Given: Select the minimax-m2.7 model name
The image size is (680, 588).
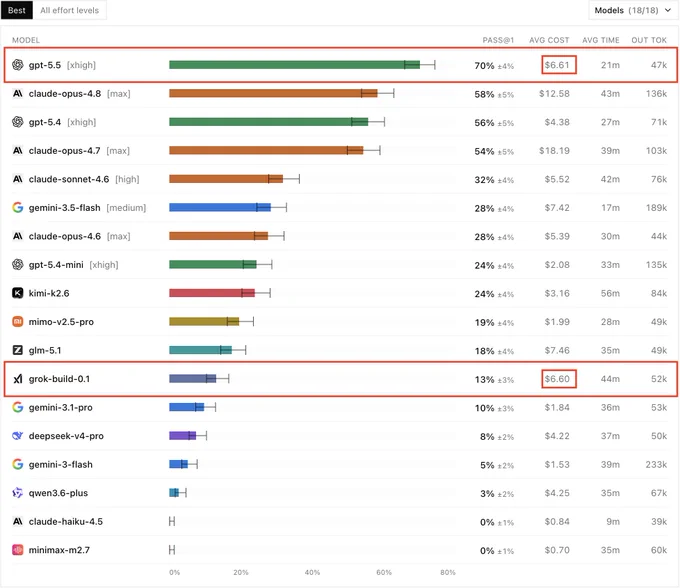Looking at the screenshot, I should tap(59, 550).
